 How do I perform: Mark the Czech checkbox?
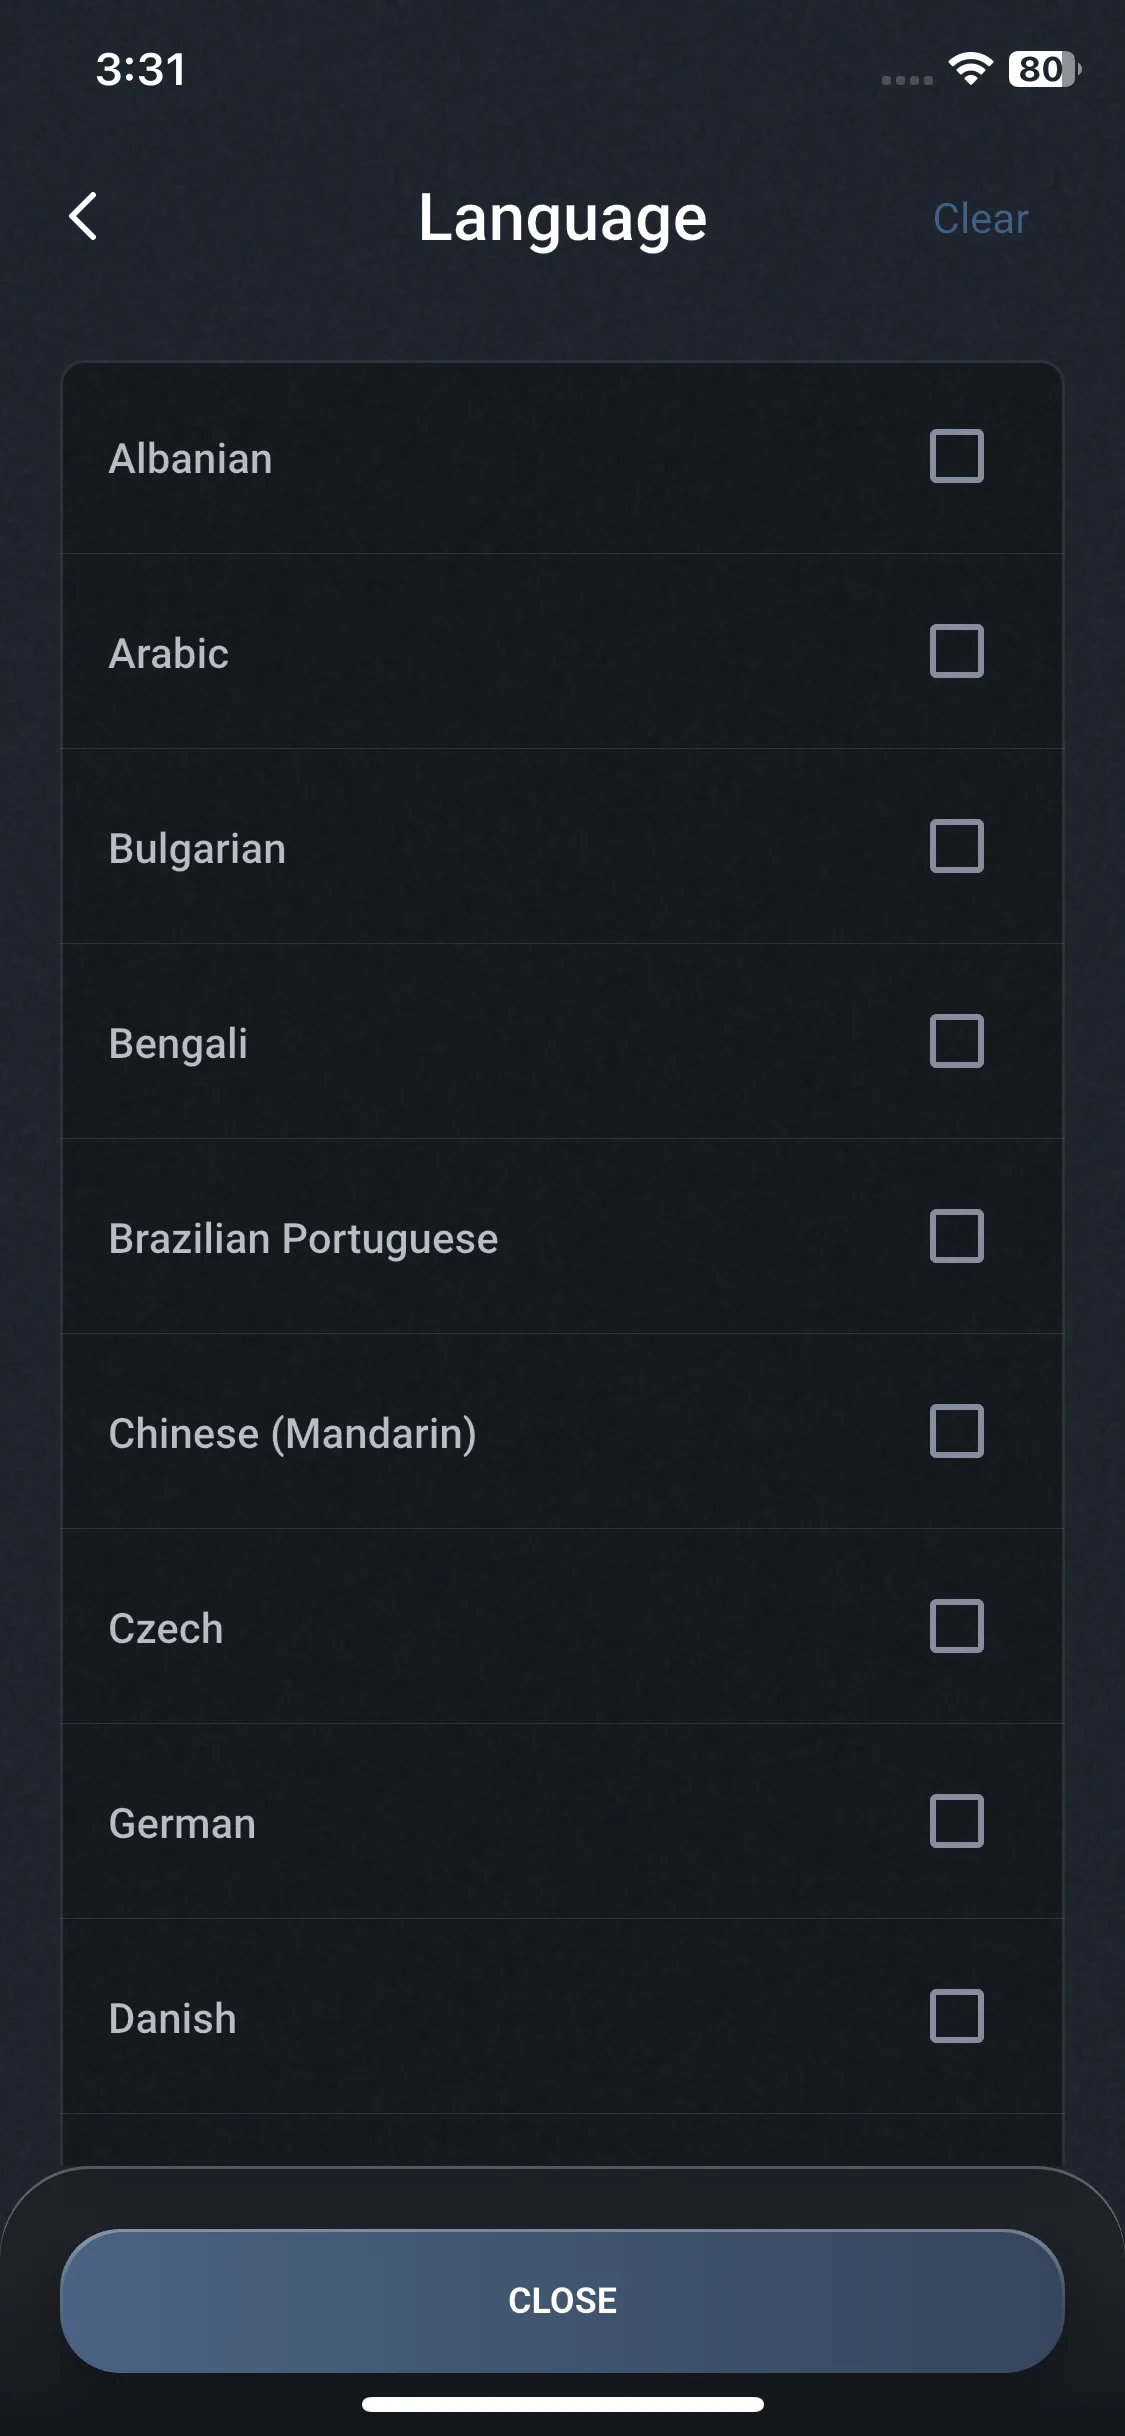[956, 1626]
